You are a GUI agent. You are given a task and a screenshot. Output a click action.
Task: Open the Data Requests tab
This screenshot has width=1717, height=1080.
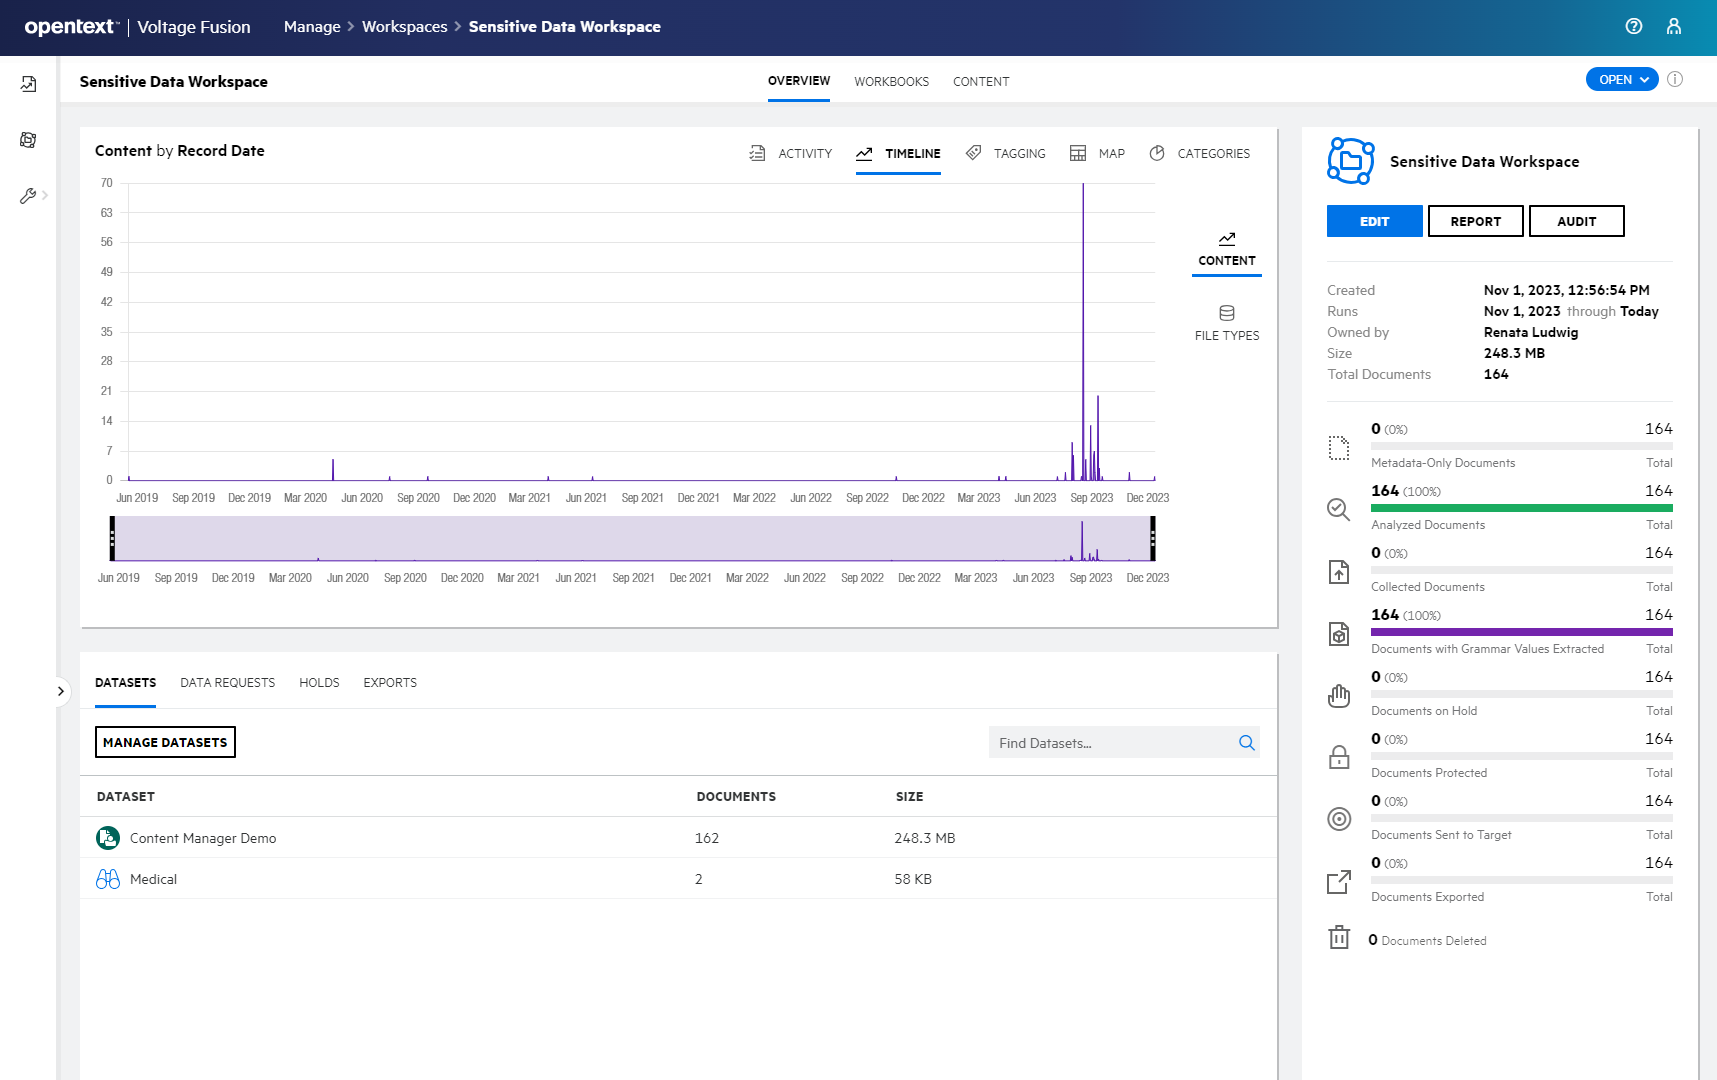point(227,682)
